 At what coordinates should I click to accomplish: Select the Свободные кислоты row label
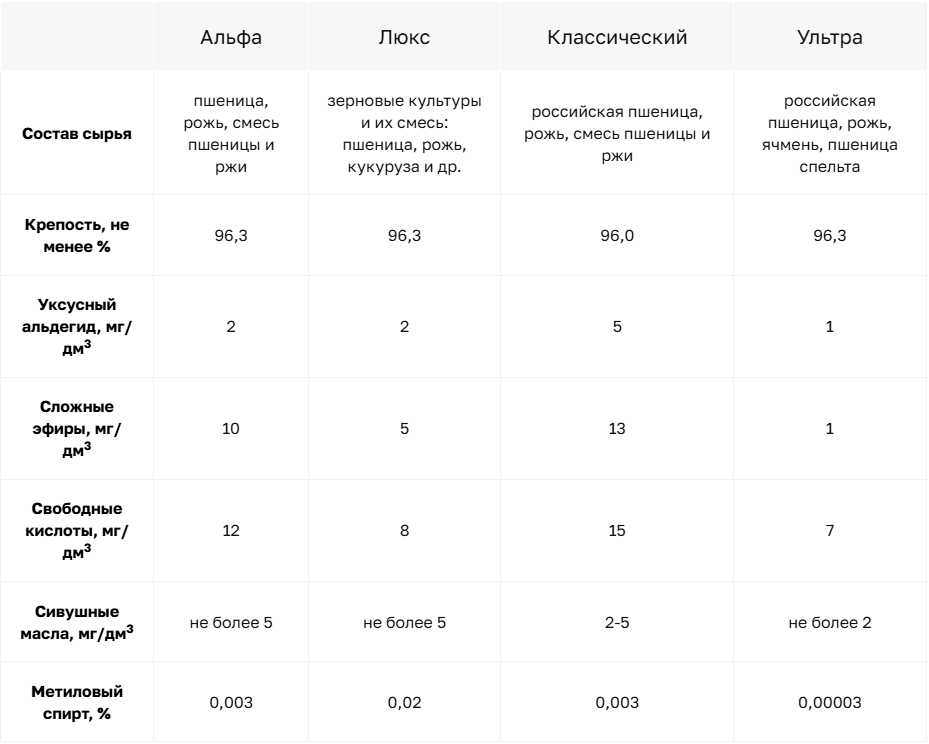coord(77,531)
